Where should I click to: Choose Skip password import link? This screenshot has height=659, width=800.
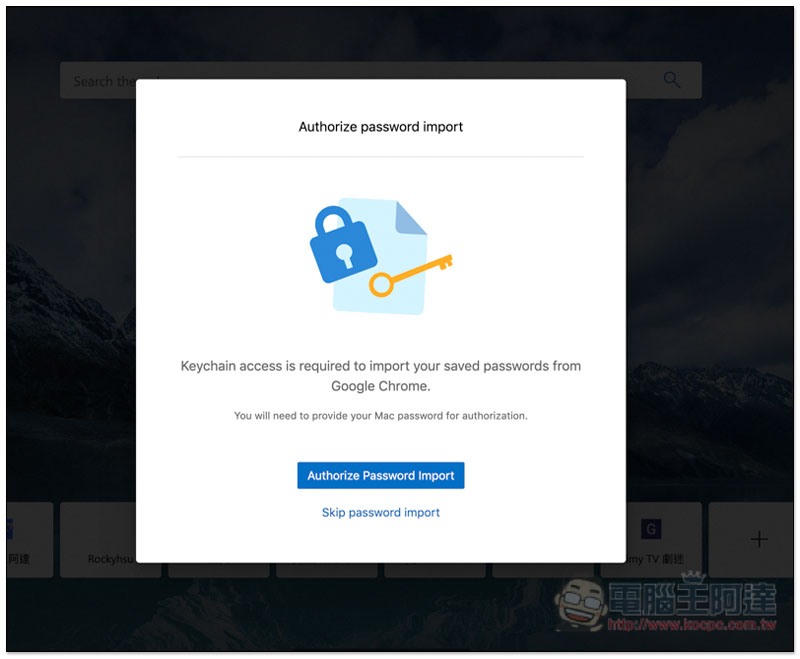pos(381,513)
